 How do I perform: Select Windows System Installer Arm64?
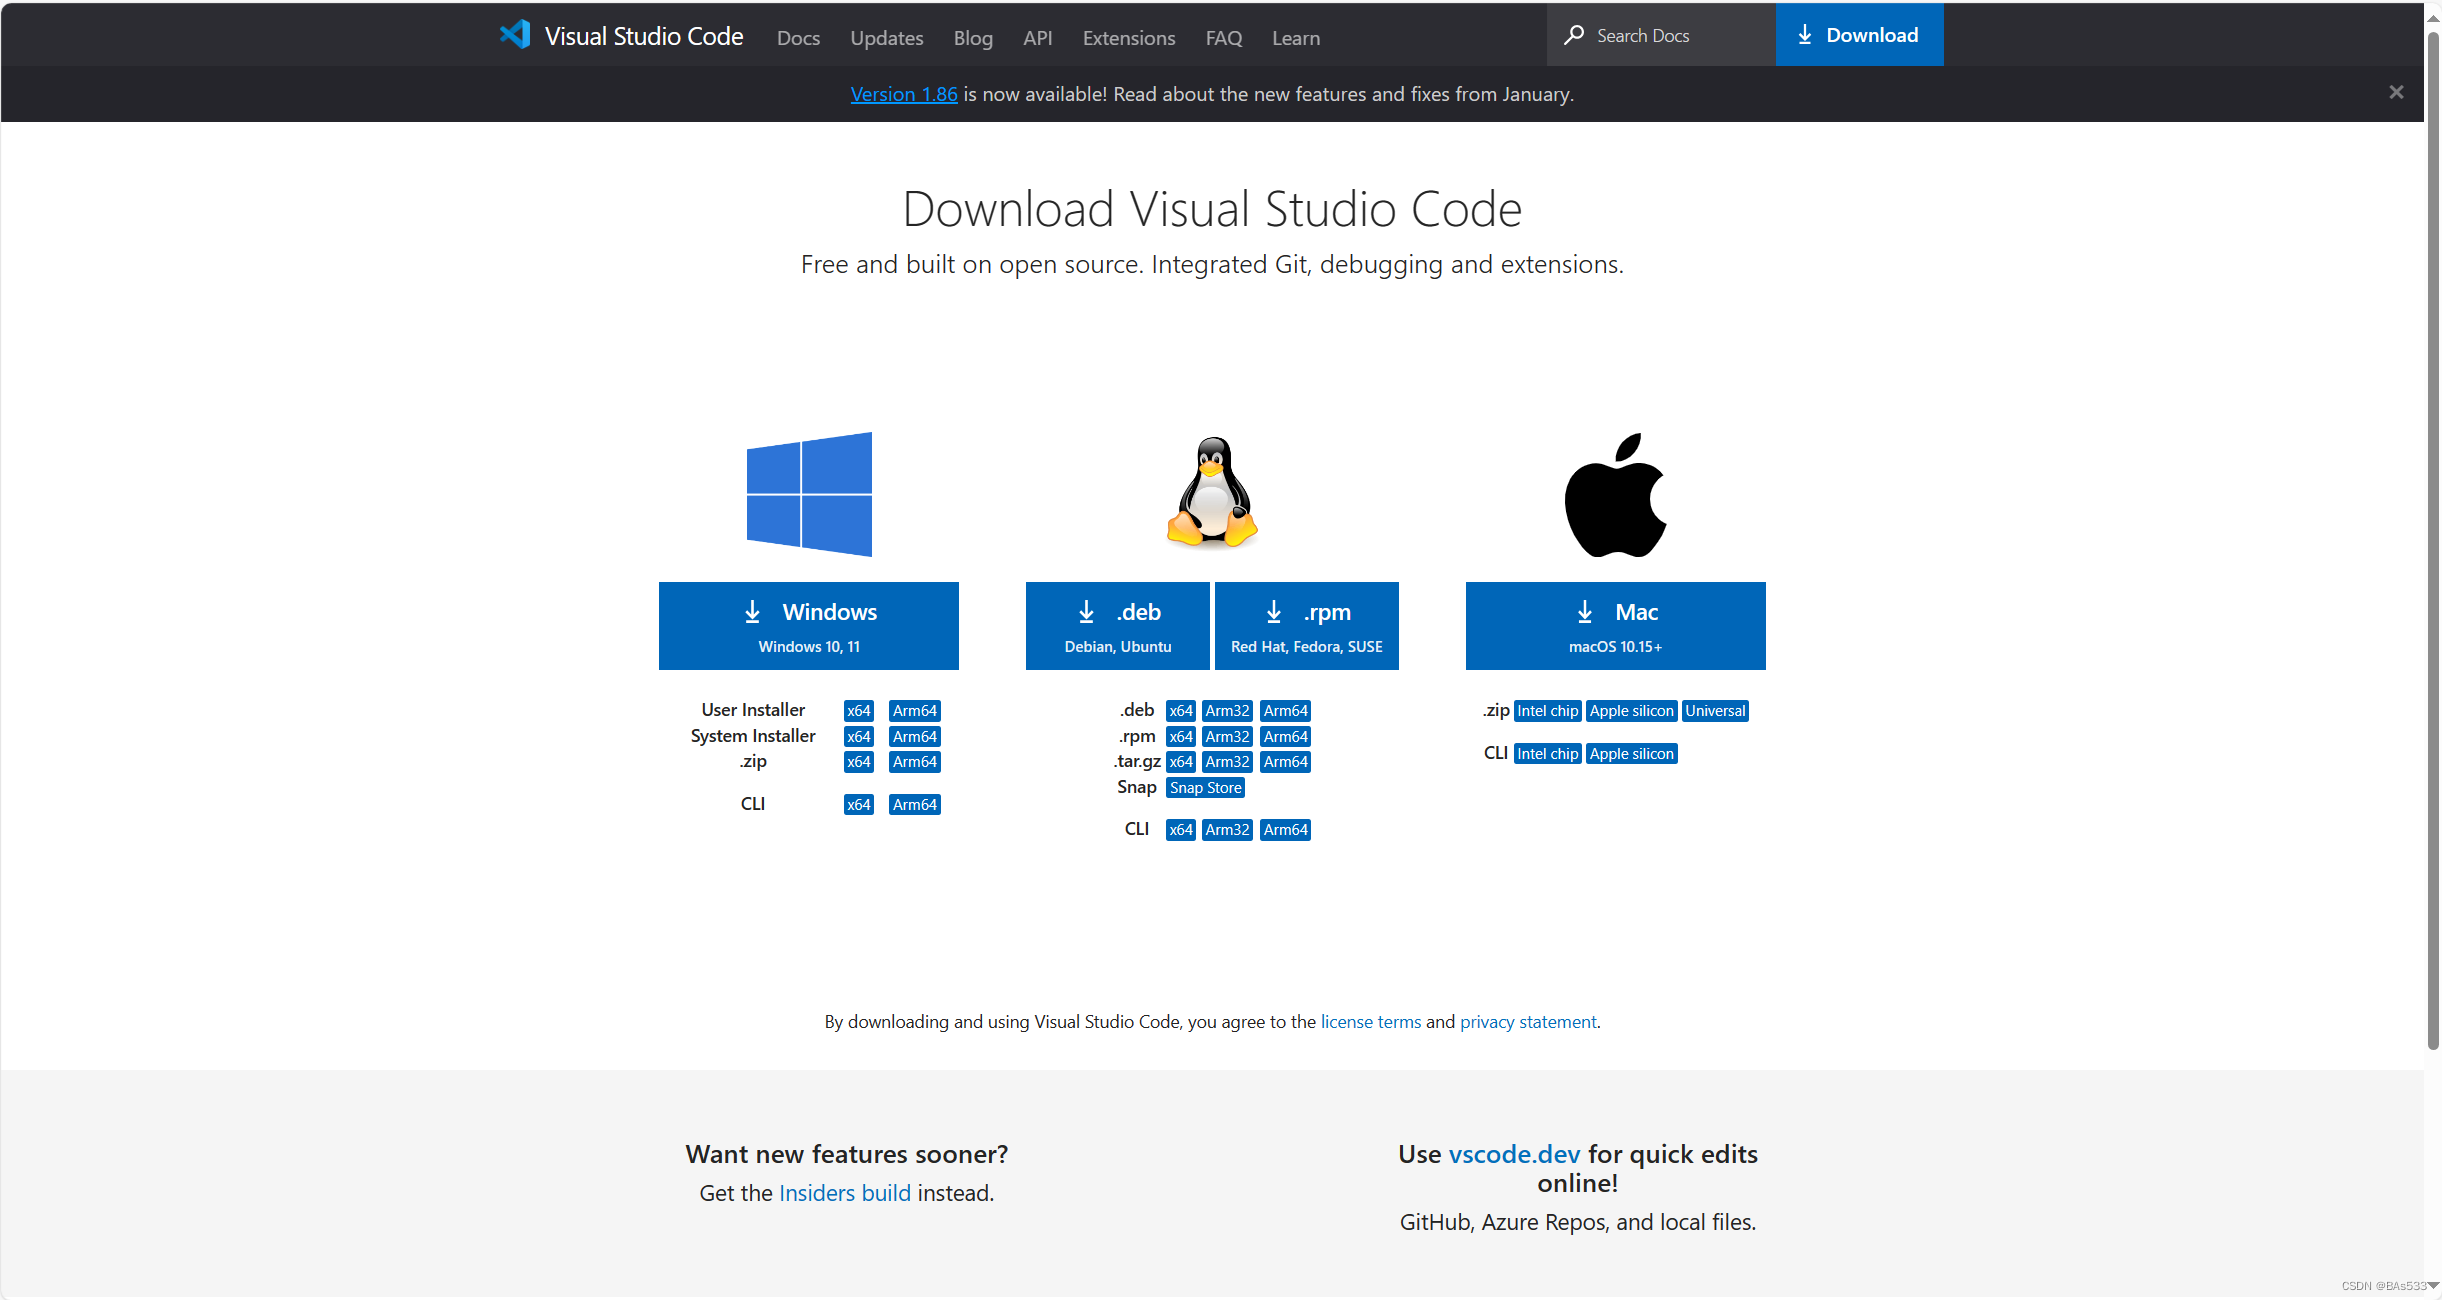click(914, 737)
